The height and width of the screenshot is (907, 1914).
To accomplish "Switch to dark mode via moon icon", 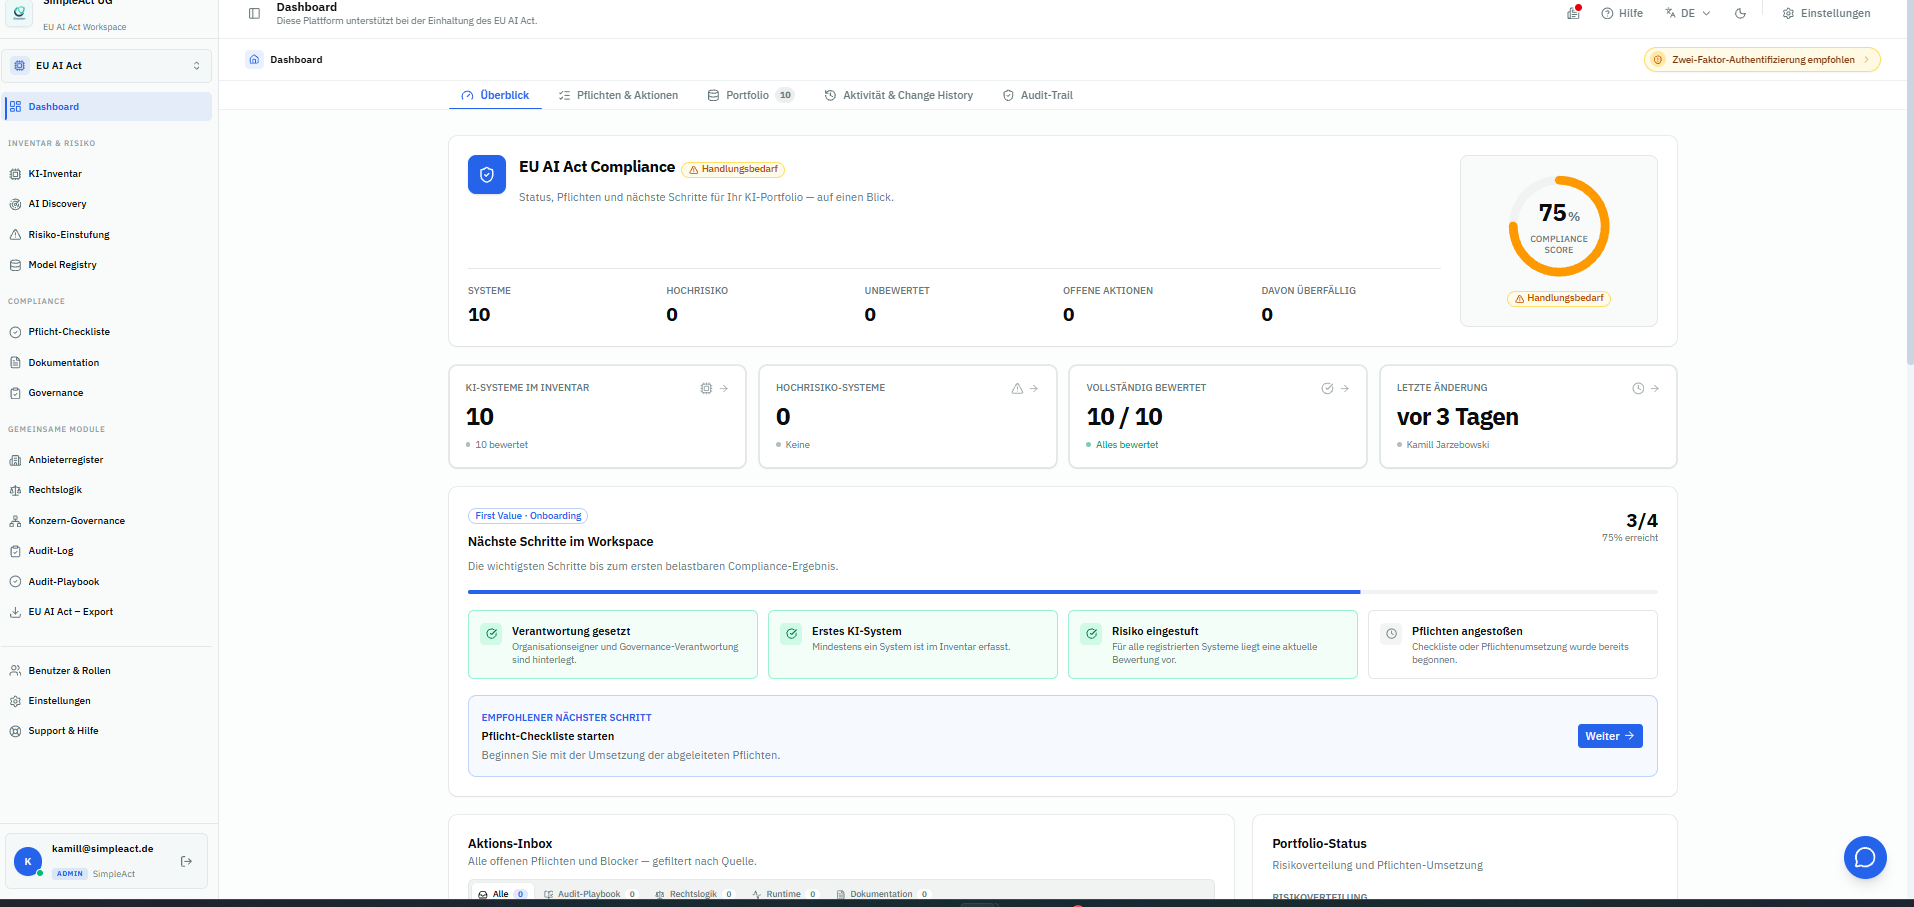I will tap(1740, 13).
